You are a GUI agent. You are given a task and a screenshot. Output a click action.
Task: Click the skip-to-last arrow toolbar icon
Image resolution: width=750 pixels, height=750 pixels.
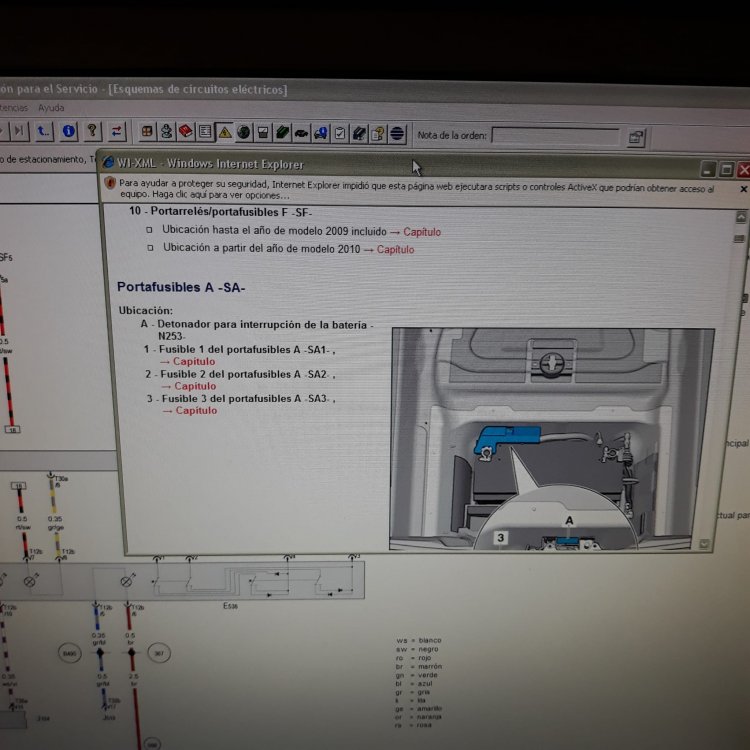click(19, 131)
